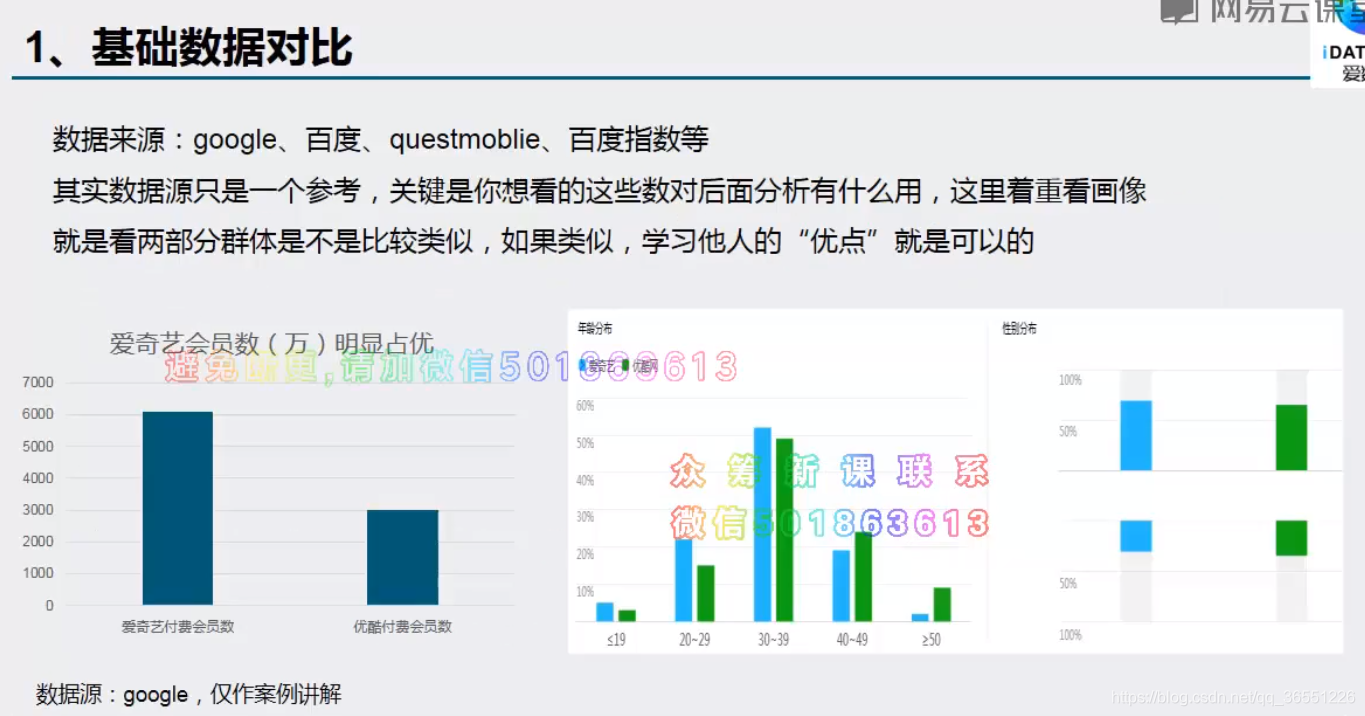Click the ≤19 age group label
This screenshot has height=716, width=1365.
point(616,640)
